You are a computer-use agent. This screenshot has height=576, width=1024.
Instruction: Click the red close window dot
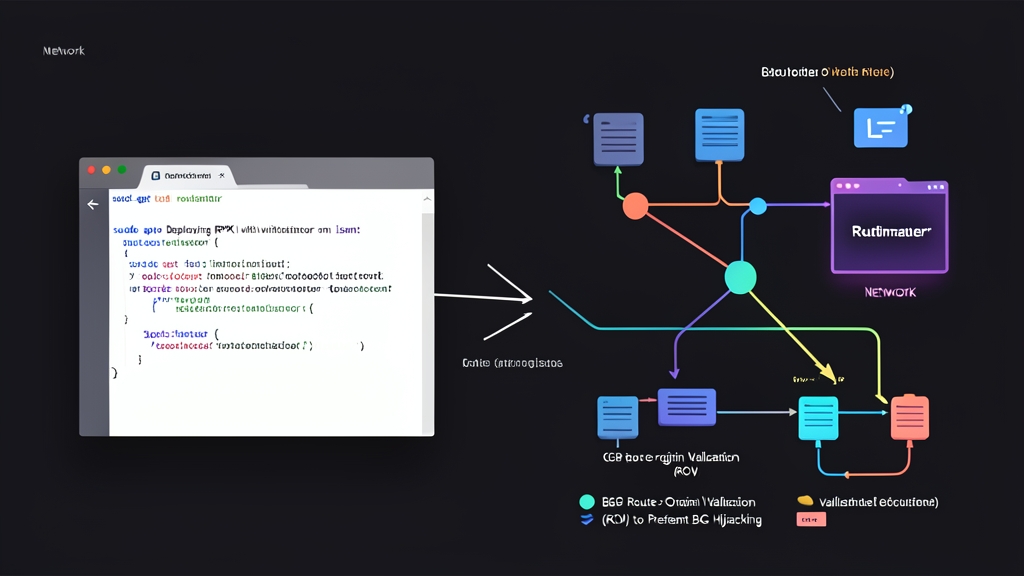point(91,170)
